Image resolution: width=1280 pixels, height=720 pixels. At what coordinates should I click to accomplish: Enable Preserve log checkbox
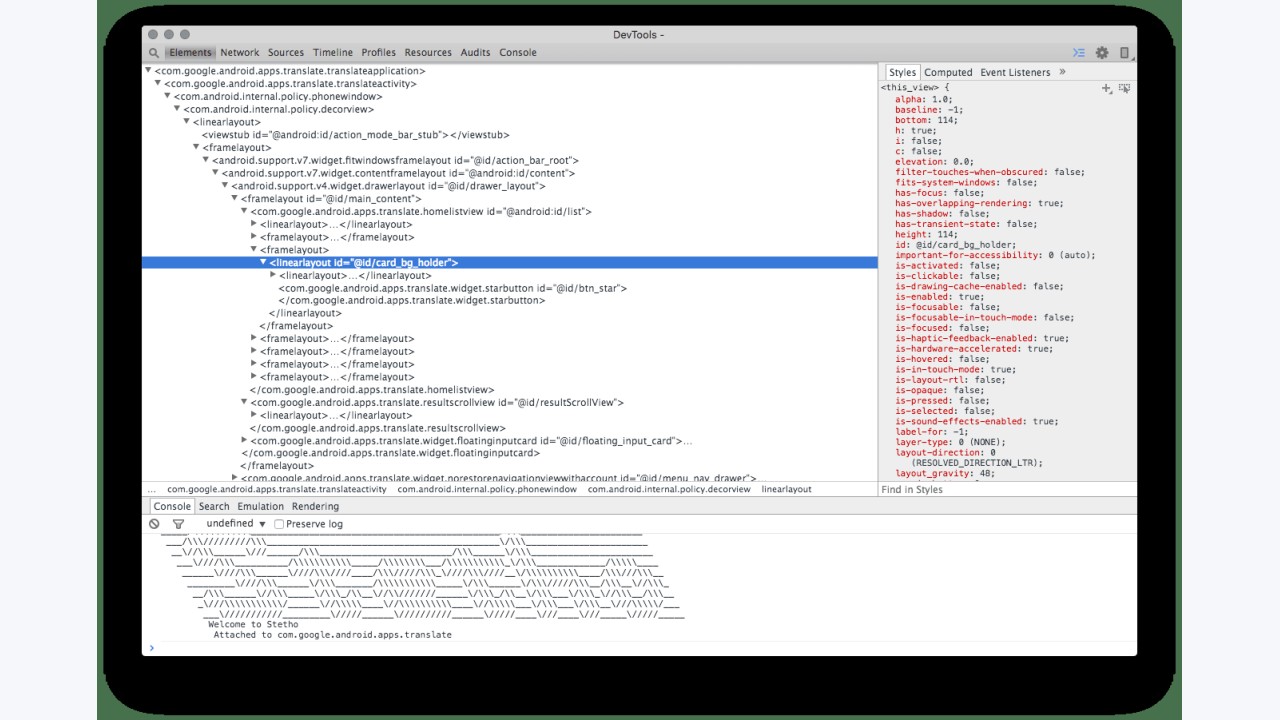[x=279, y=524]
